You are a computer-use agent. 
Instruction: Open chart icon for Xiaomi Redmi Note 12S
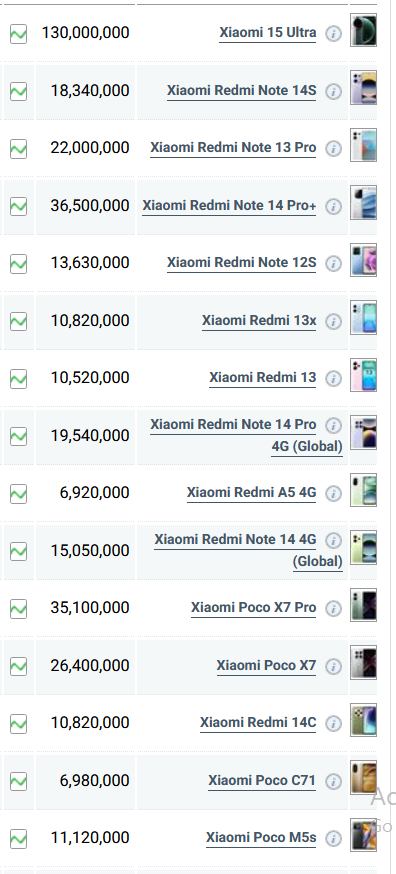tap(18, 263)
